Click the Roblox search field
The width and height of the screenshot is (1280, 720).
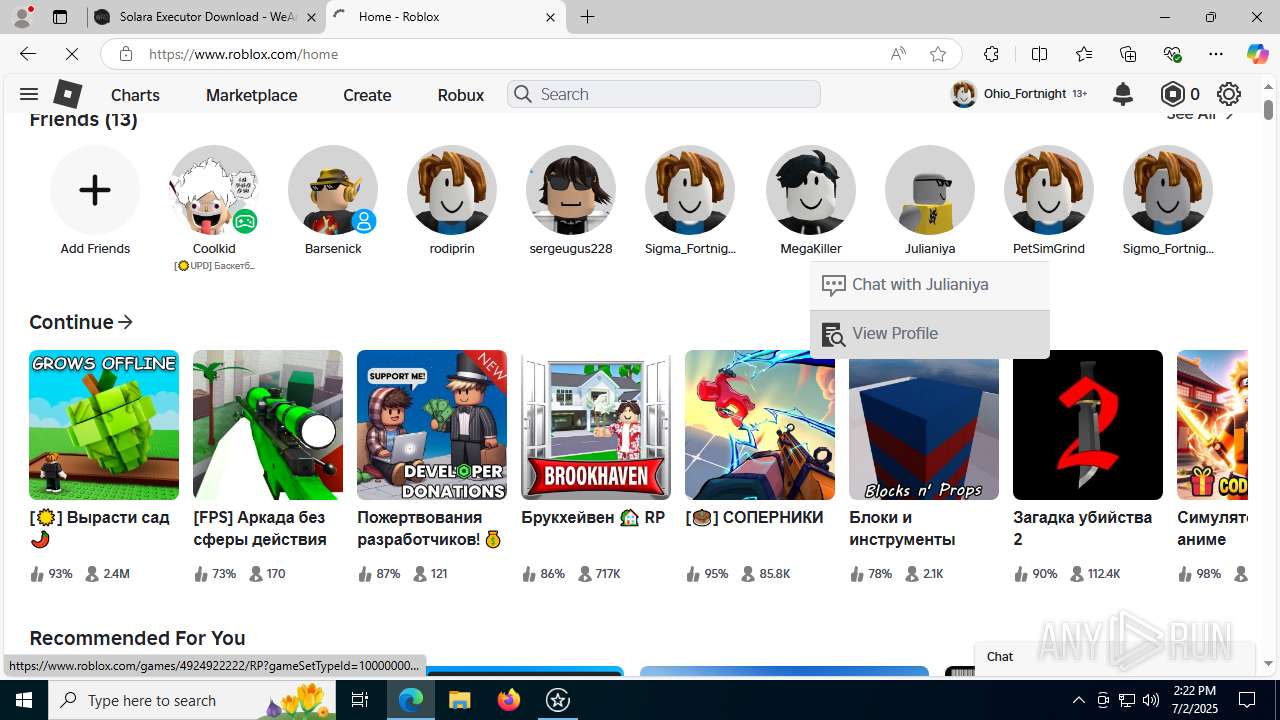[x=664, y=94]
